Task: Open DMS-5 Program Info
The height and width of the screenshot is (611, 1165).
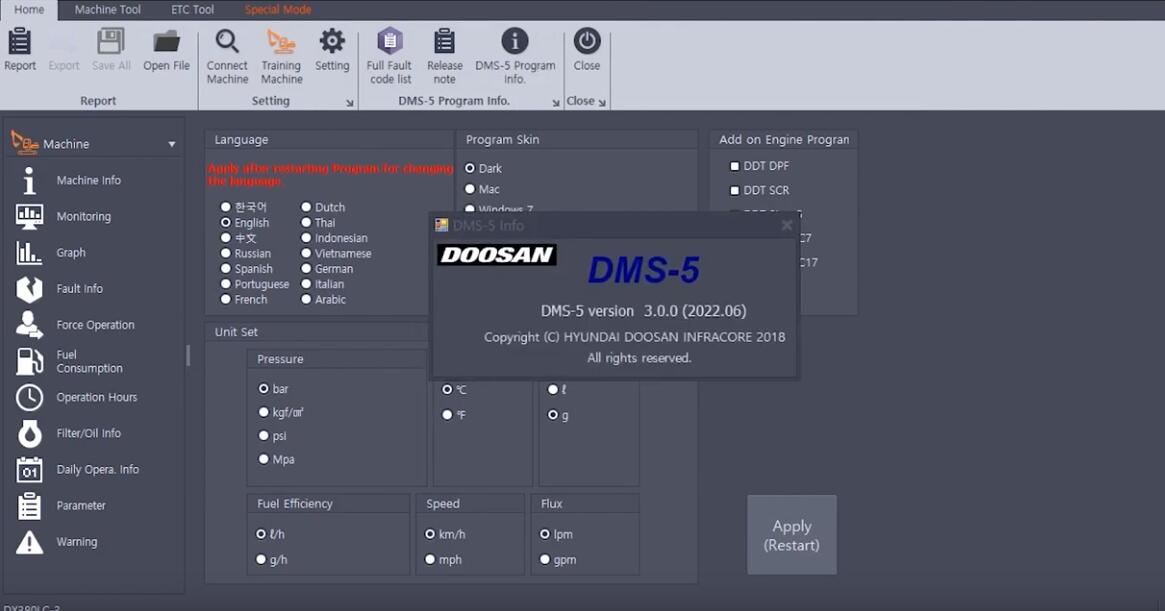Action: (x=513, y=52)
